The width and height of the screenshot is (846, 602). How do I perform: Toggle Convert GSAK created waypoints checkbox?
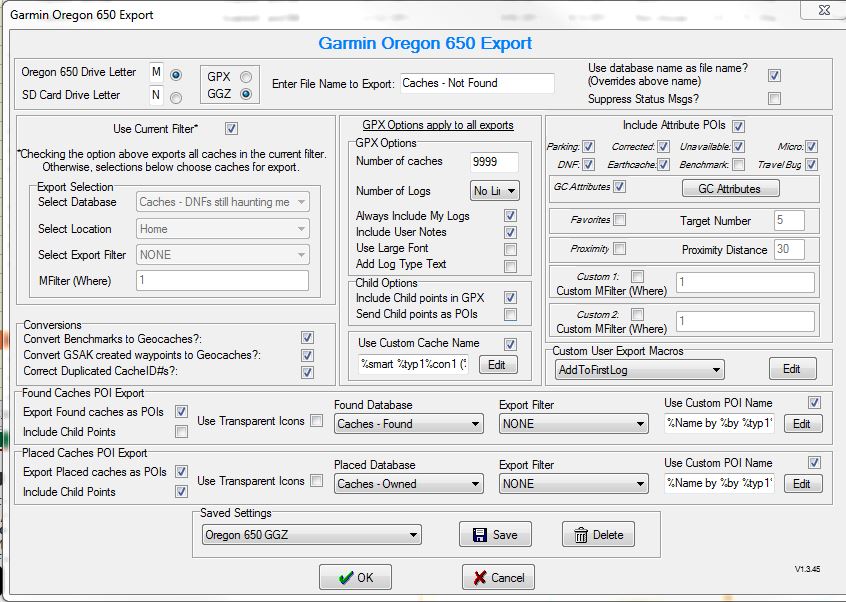click(x=307, y=355)
